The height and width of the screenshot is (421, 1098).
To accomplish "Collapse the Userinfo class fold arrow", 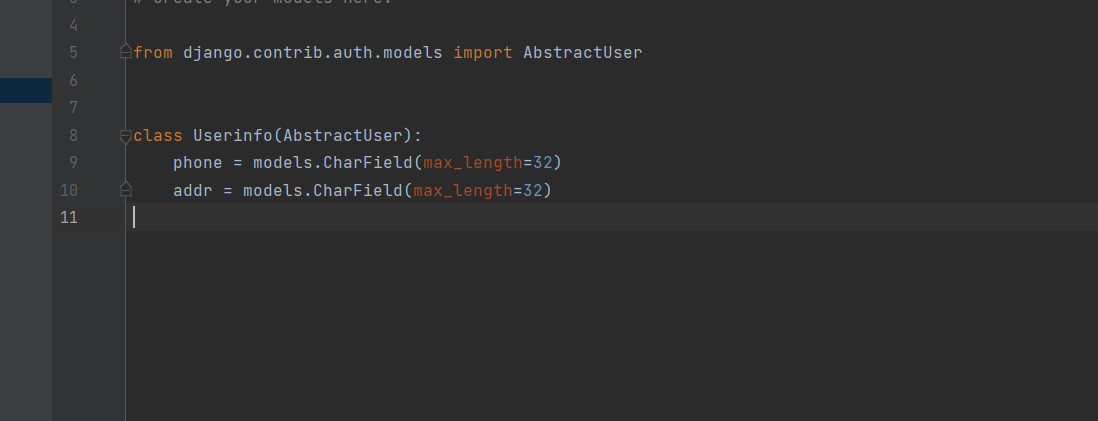I will (125, 135).
